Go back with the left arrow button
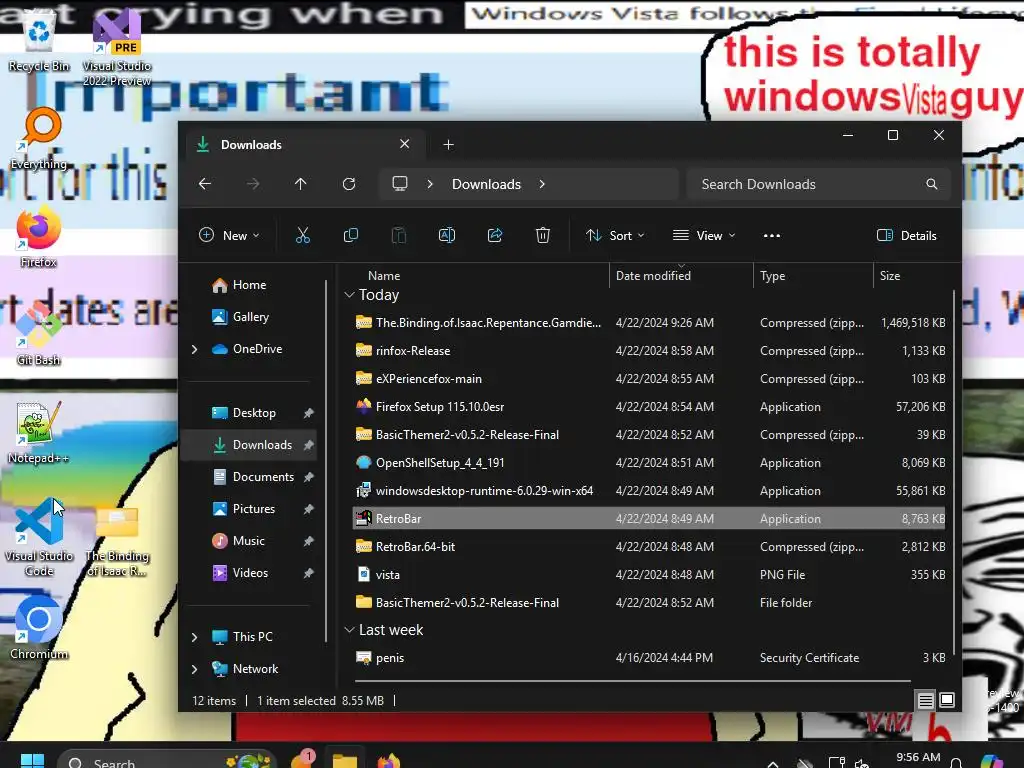1024x768 pixels. click(204, 184)
